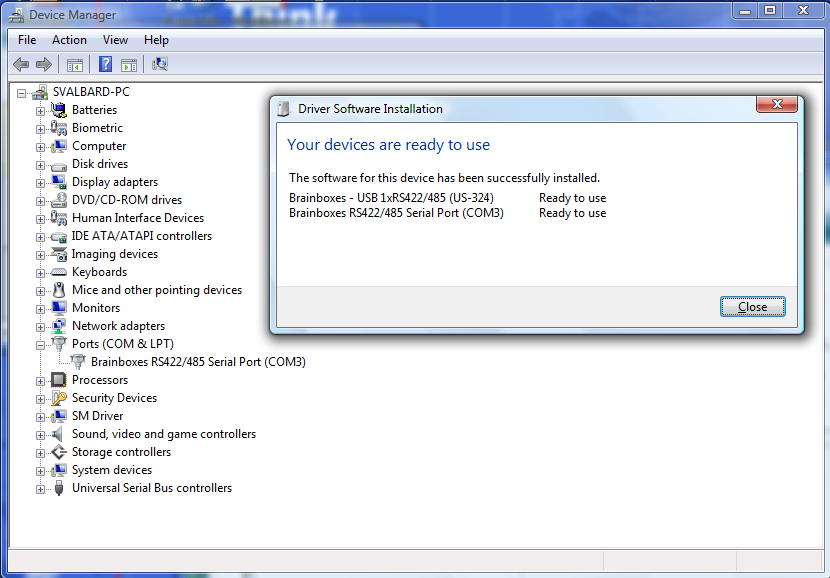This screenshot has height=578, width=830.
Task: Open the Action menu
Action: tap(69, 40)
